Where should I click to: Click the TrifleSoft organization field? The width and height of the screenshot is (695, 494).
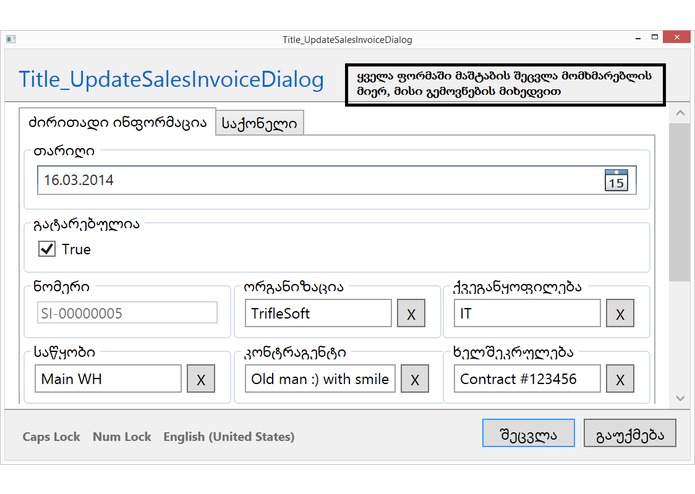pos(318,313)
